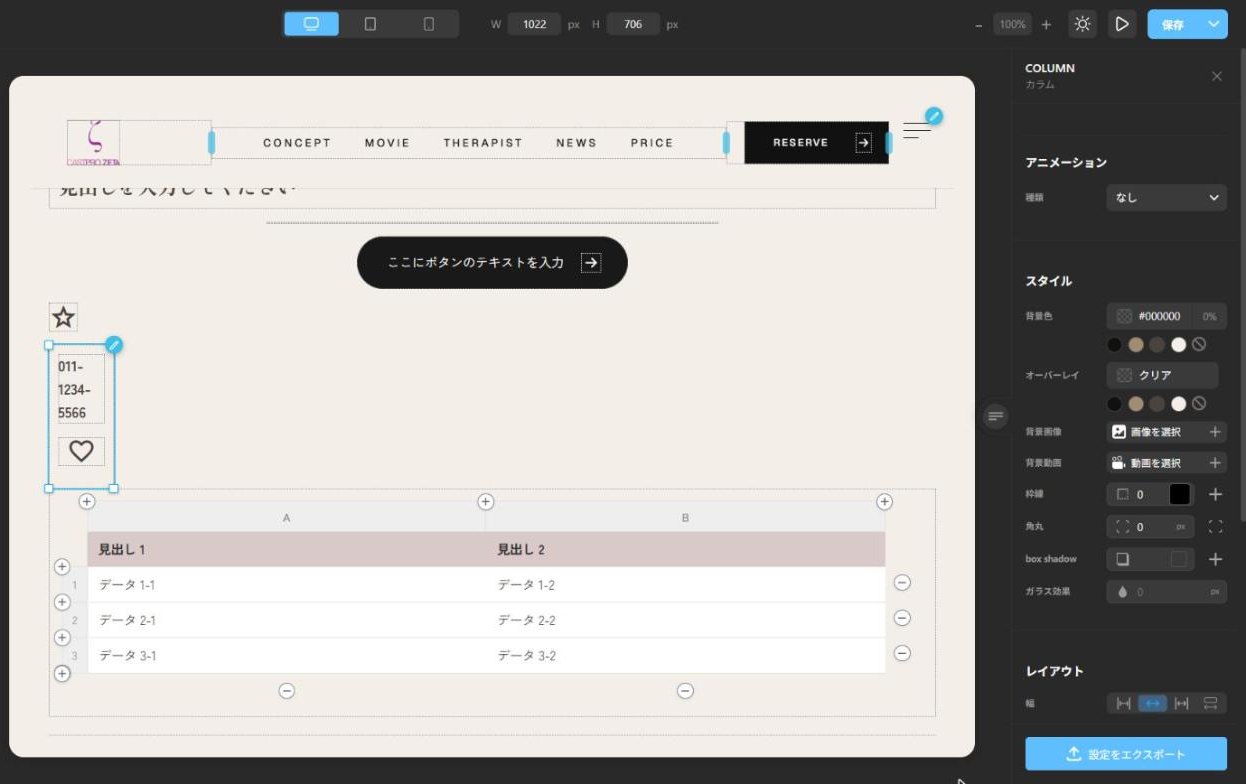
Task: Click the RESERVE button in header
Action: (x=817, y=143)
